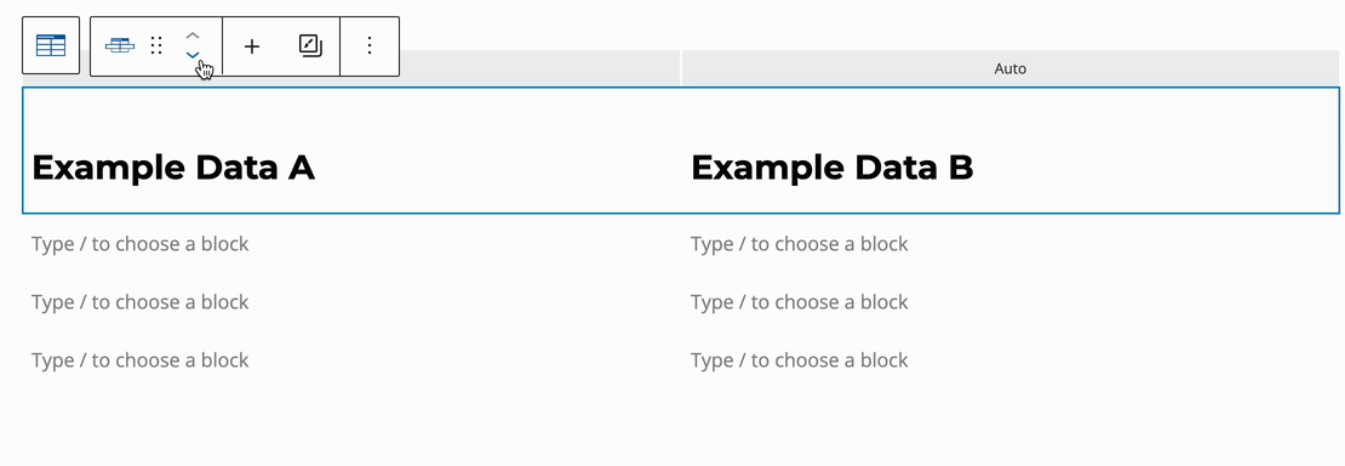1345x466 pixels.
Task: Select the parent table block icon
Action: [51, 46]
